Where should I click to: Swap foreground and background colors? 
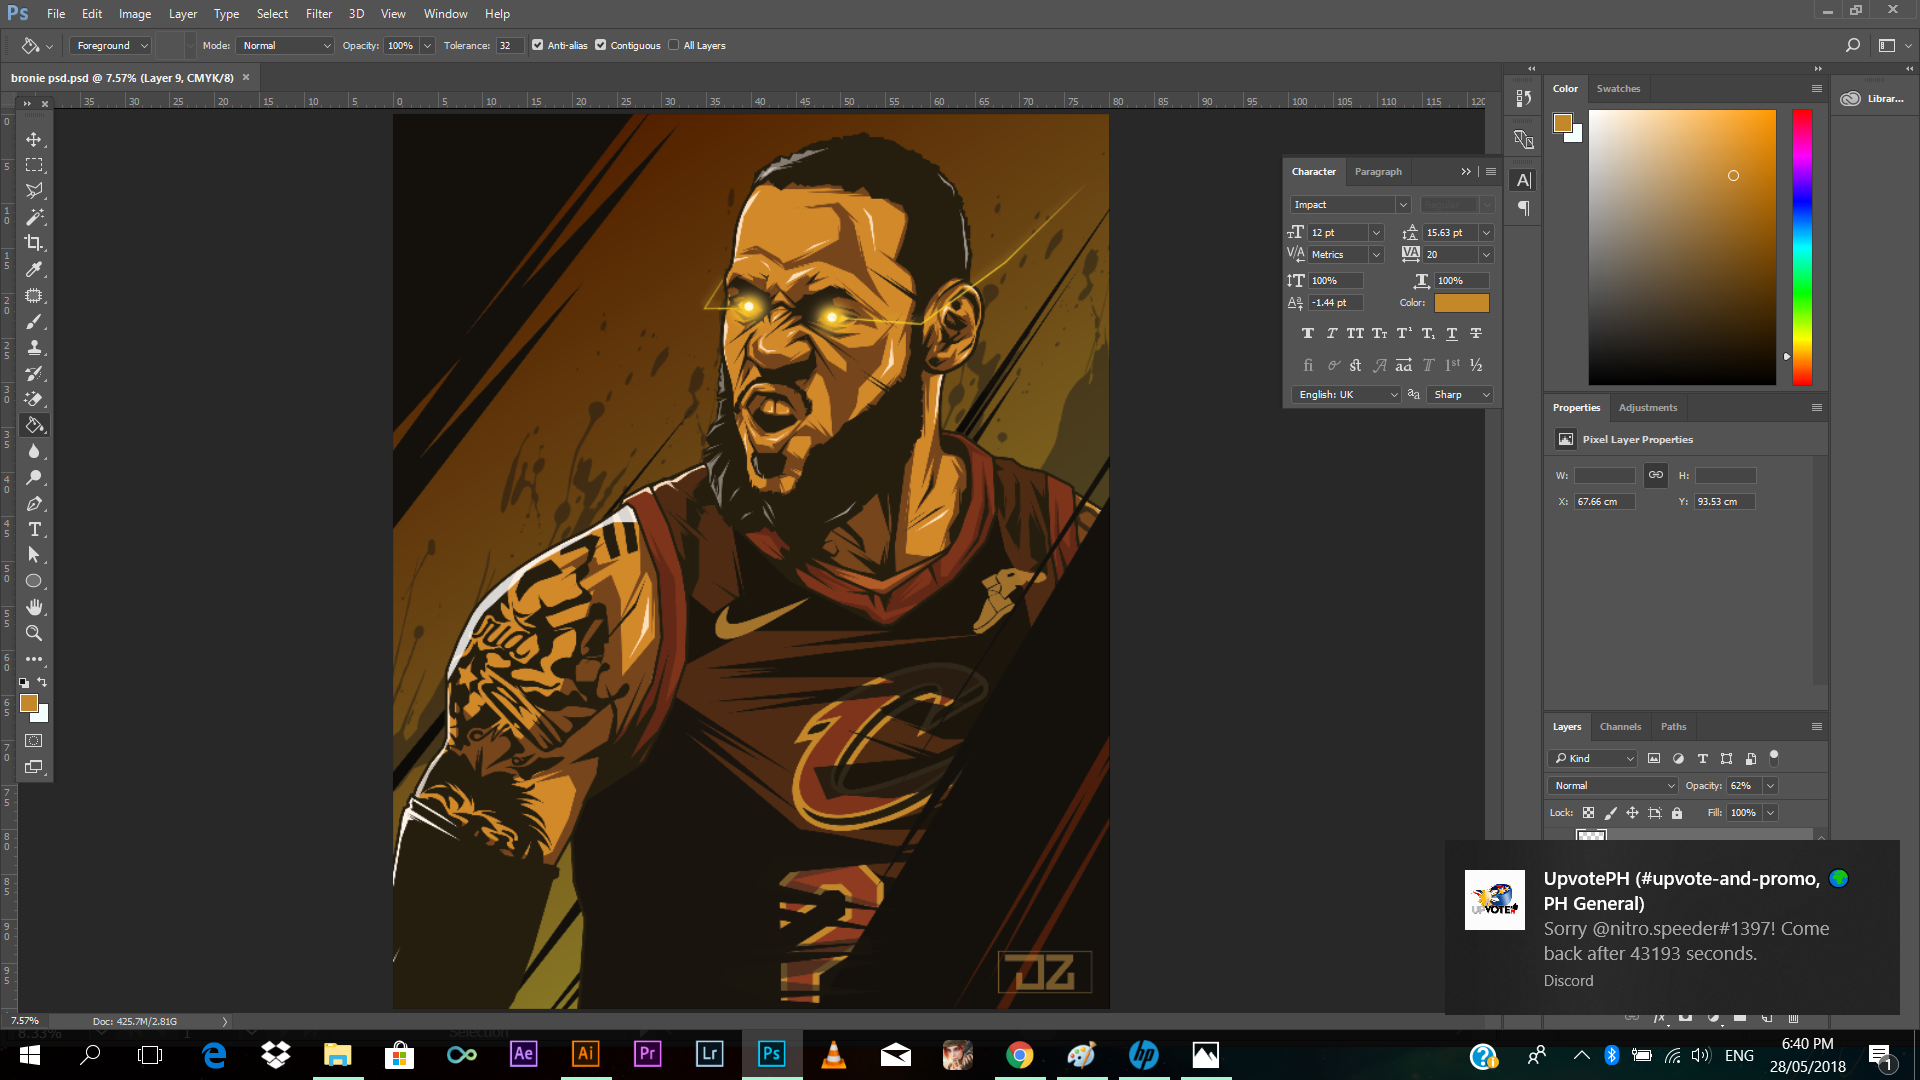pyautogui.click(x=42, y=682)
